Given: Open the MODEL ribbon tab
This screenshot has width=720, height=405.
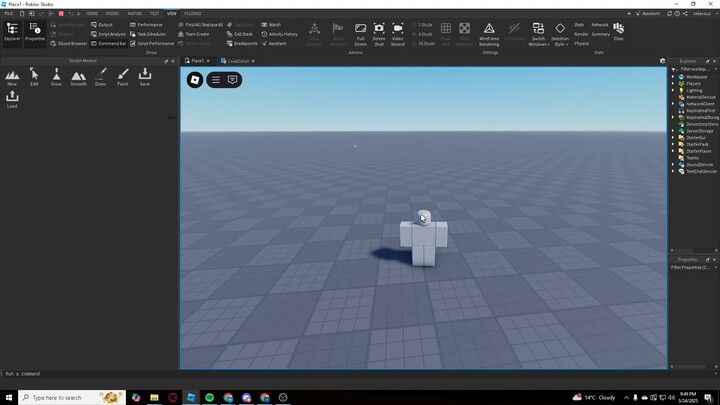Looking at the screenshot, I should (112, 14).
